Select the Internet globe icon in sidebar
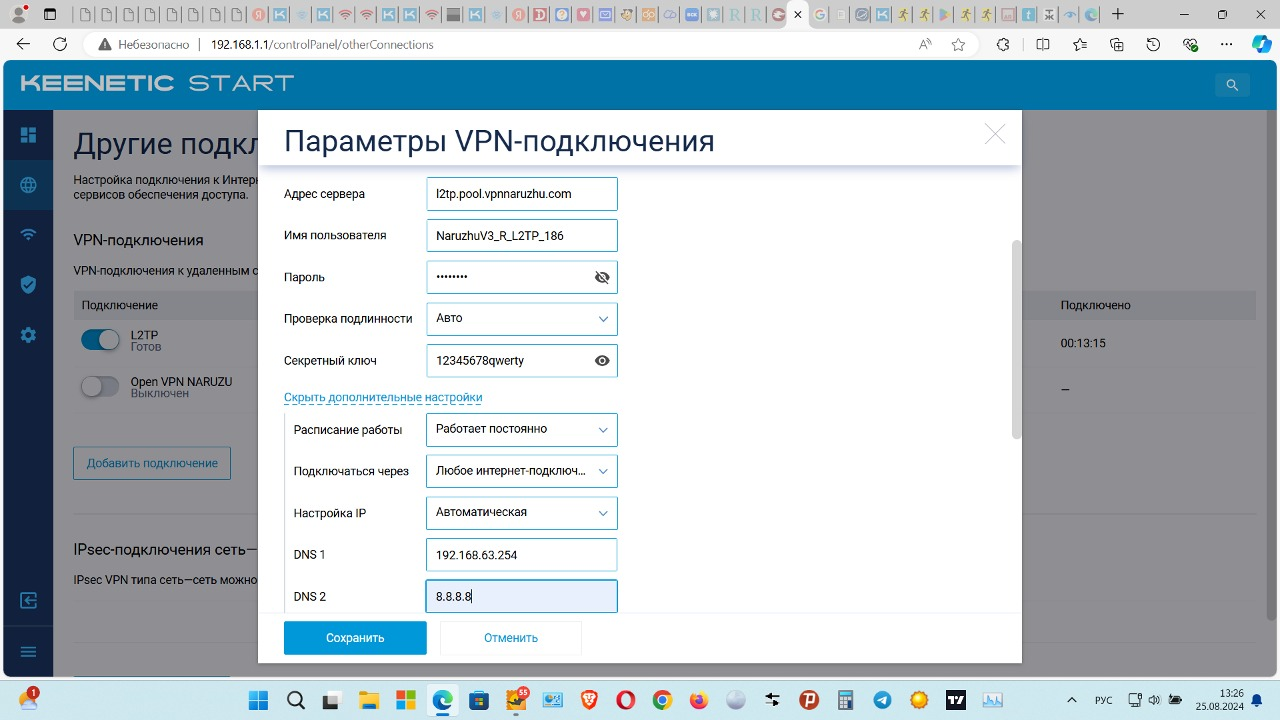Image resolution: width=1280 pixels, height=720 pixels. click(x=27, y=185)
